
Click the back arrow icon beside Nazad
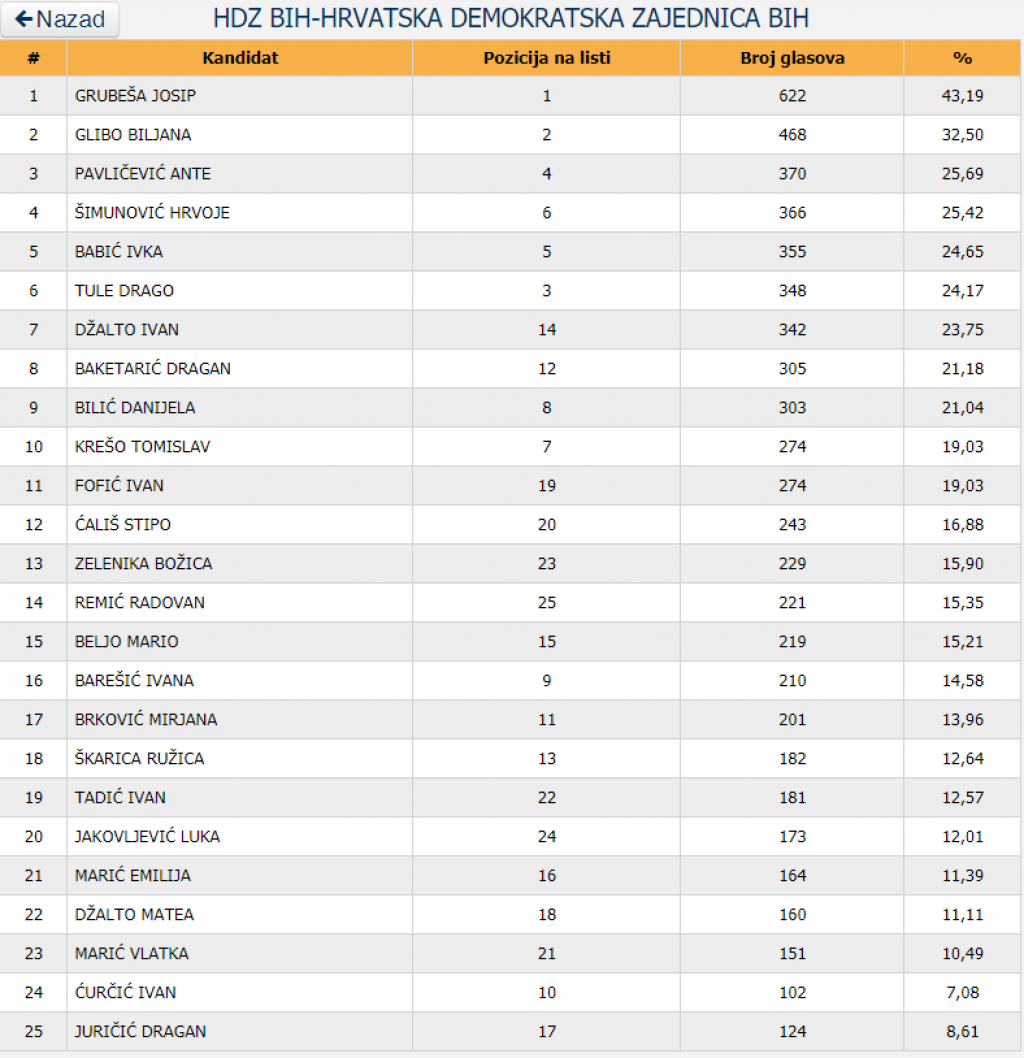24,19
